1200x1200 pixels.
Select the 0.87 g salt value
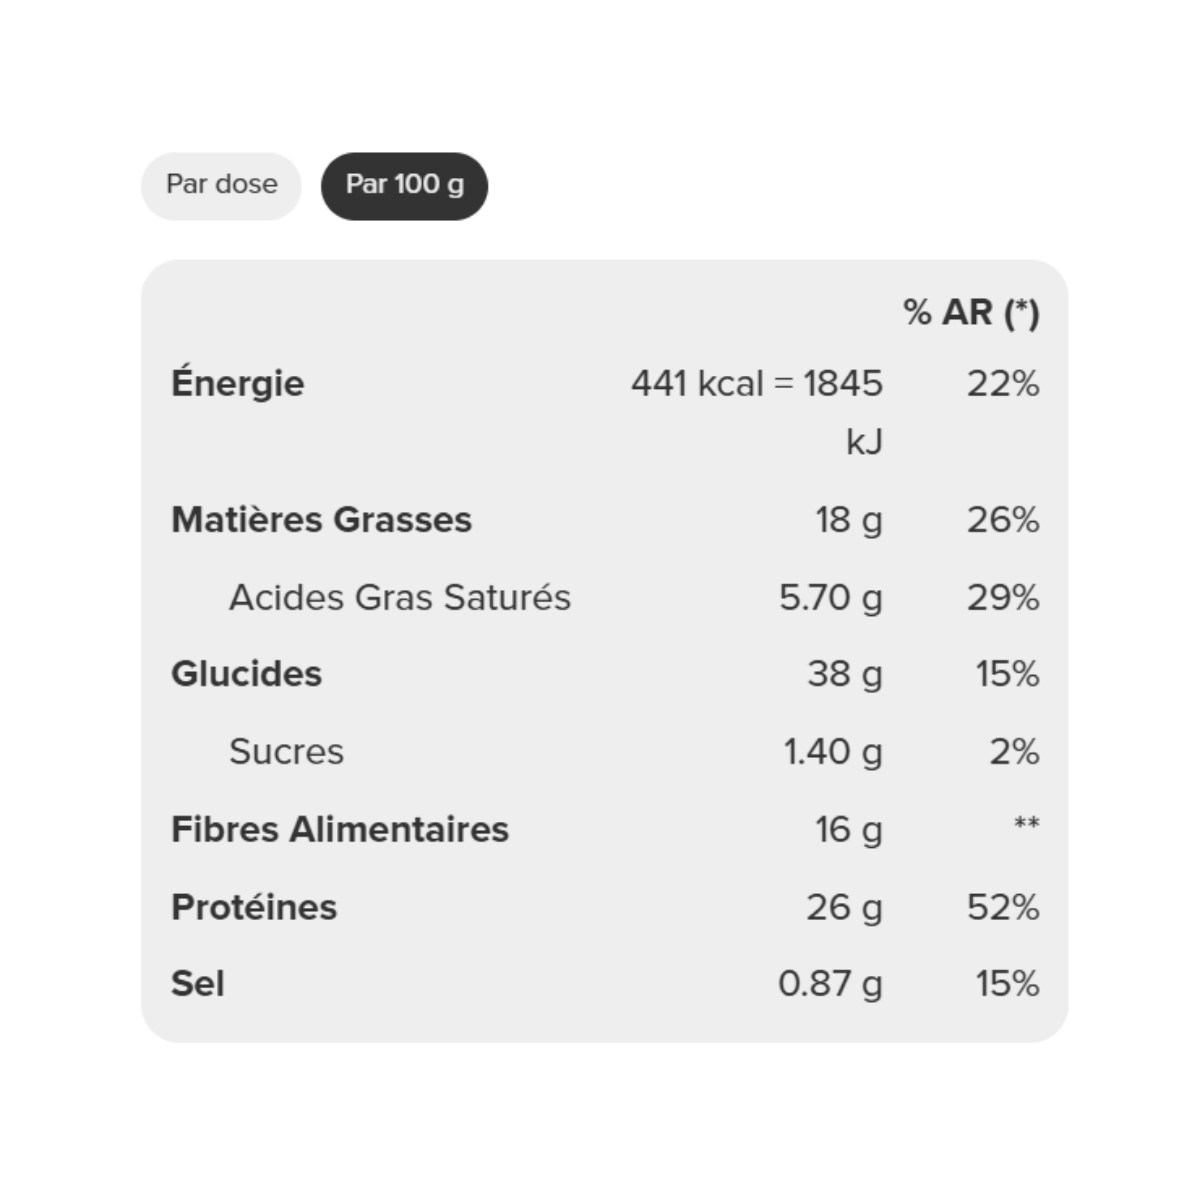[x=831, y=985]
